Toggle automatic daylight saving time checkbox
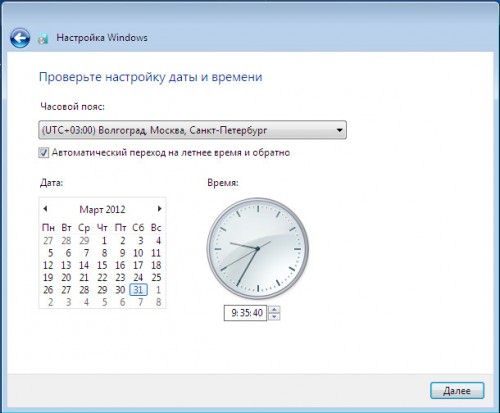This screenshot has height=413, width=500. tap(44, 153)
